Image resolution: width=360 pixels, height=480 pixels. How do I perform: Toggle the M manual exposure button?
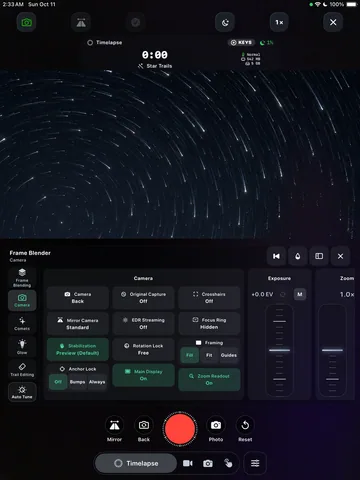(x=300, y=294)
